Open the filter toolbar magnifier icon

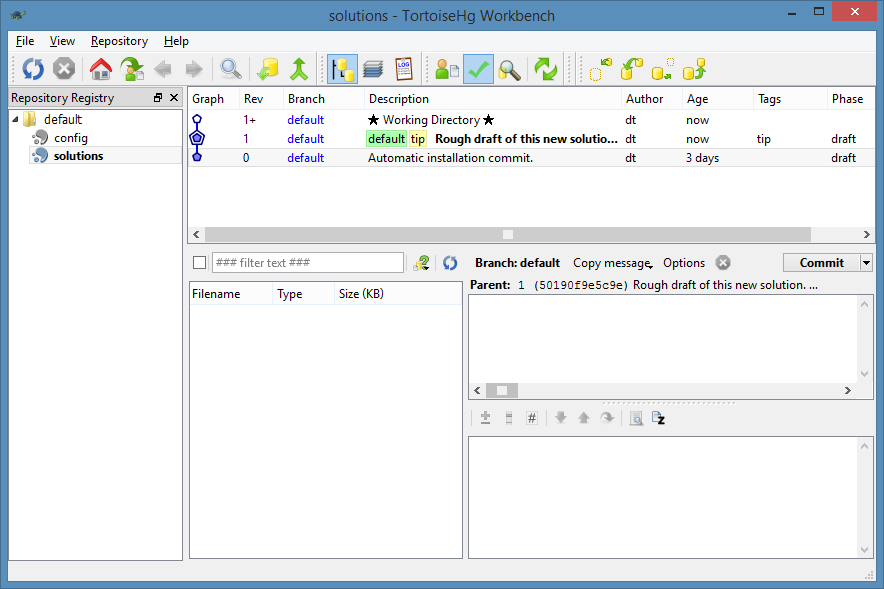231,69
